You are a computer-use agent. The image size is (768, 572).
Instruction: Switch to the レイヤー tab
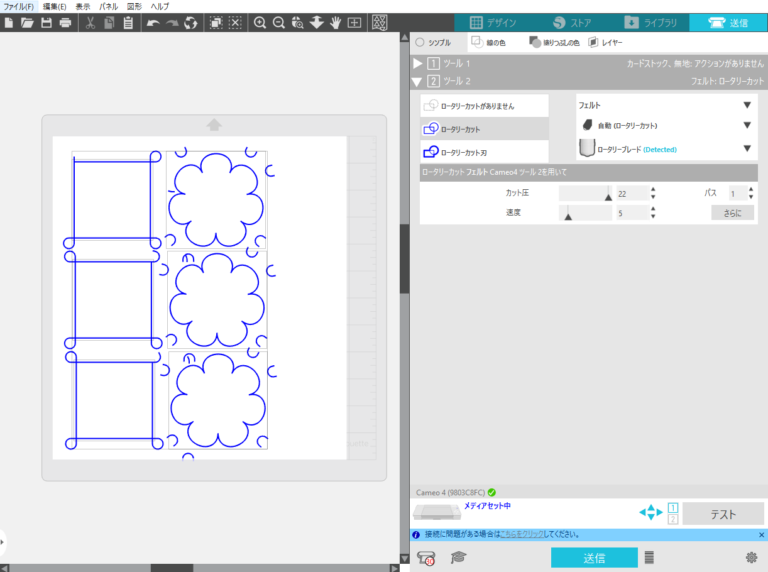[x=605, y=43]
